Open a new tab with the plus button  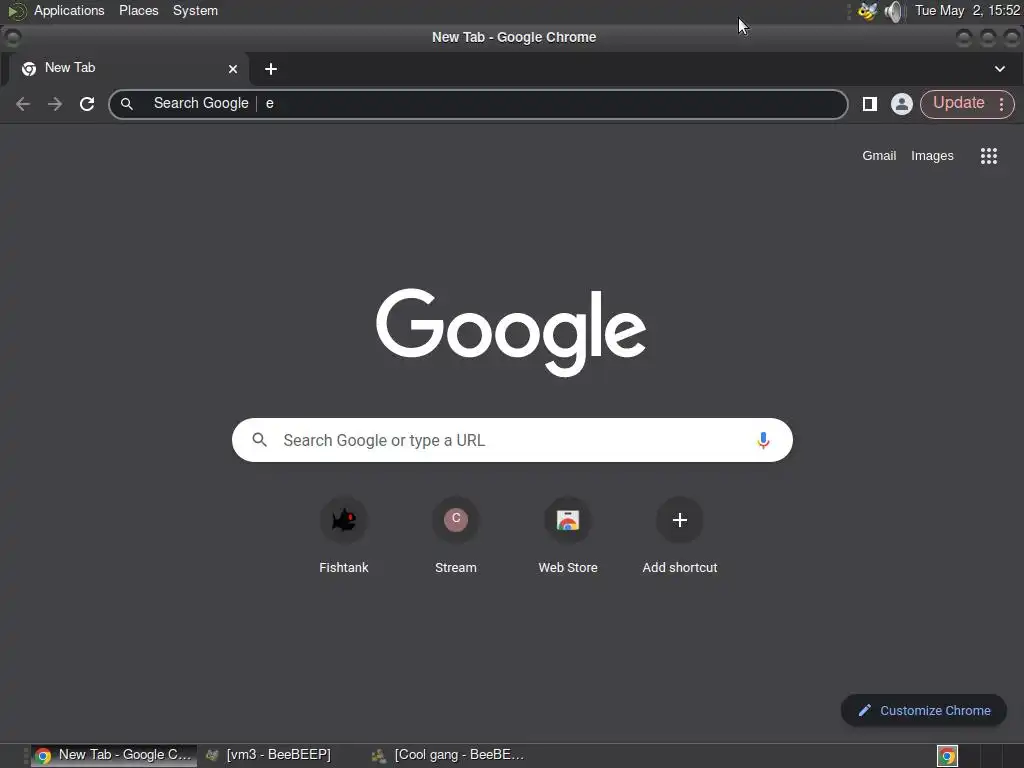point(271,69)
